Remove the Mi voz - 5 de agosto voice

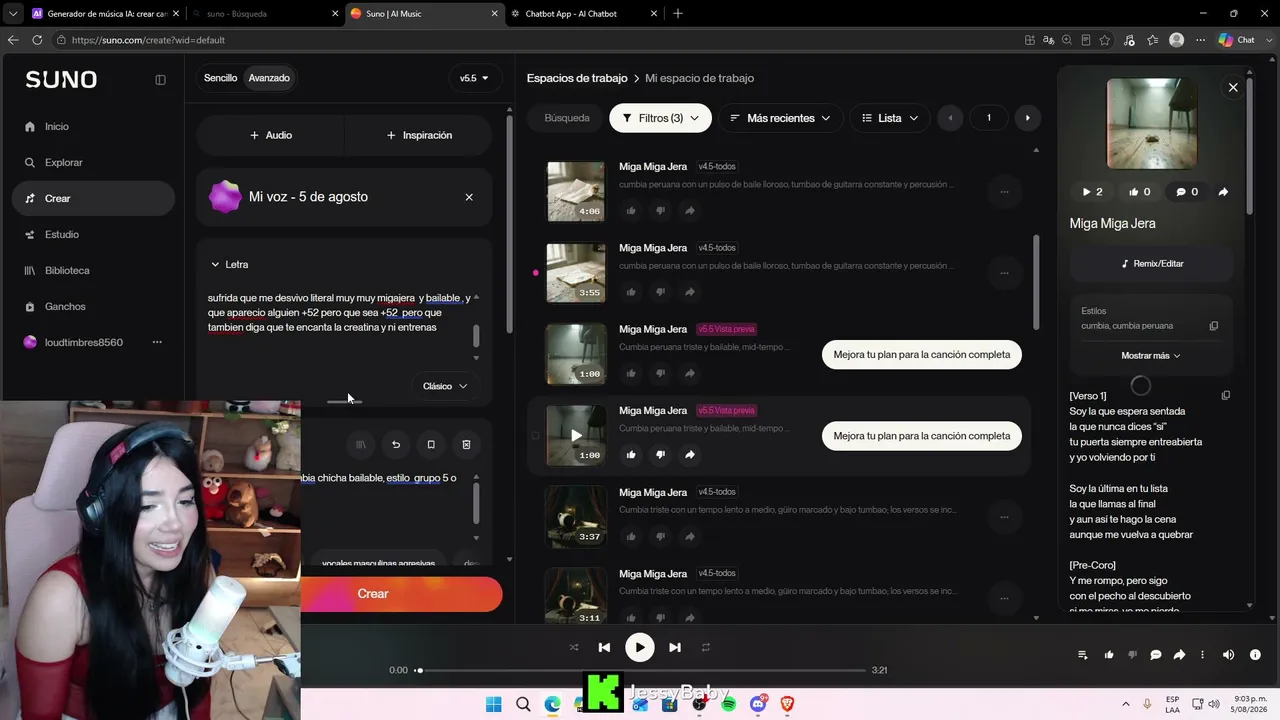coord(469,197)
